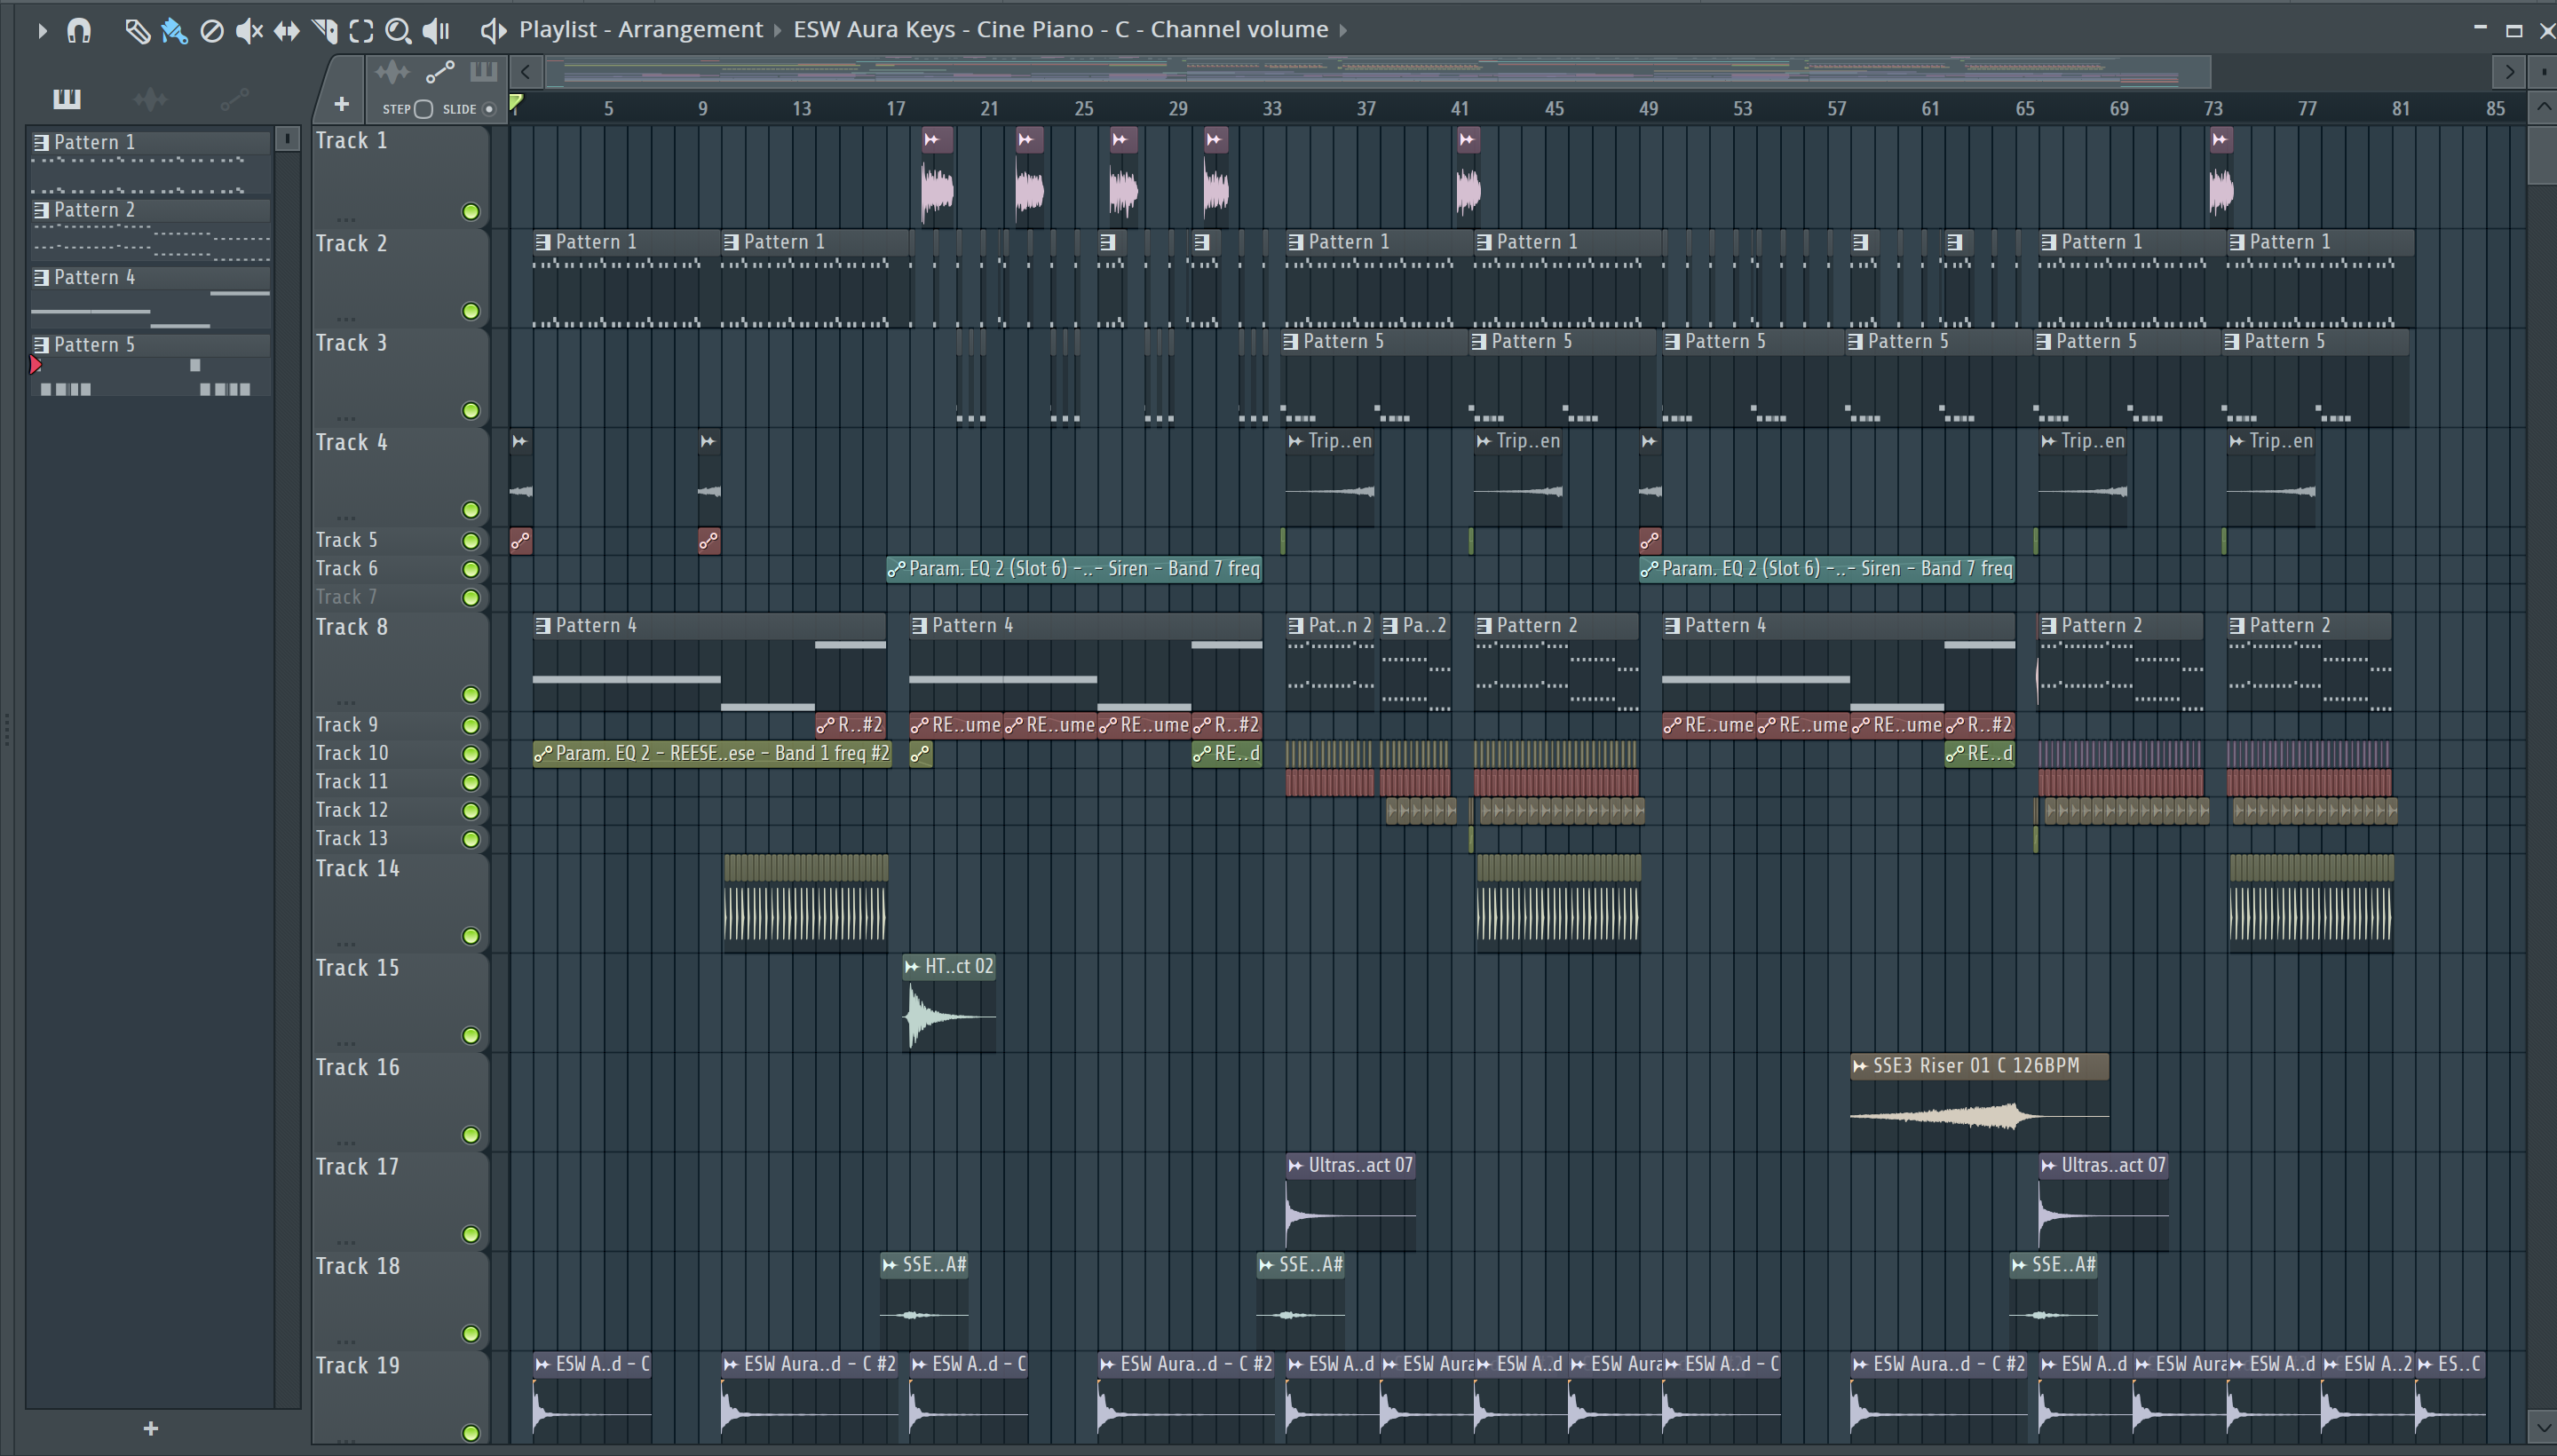Toggle Track 14 mute light
This screenshot has width=2557, height=1456.
click(x=470, y=936)
